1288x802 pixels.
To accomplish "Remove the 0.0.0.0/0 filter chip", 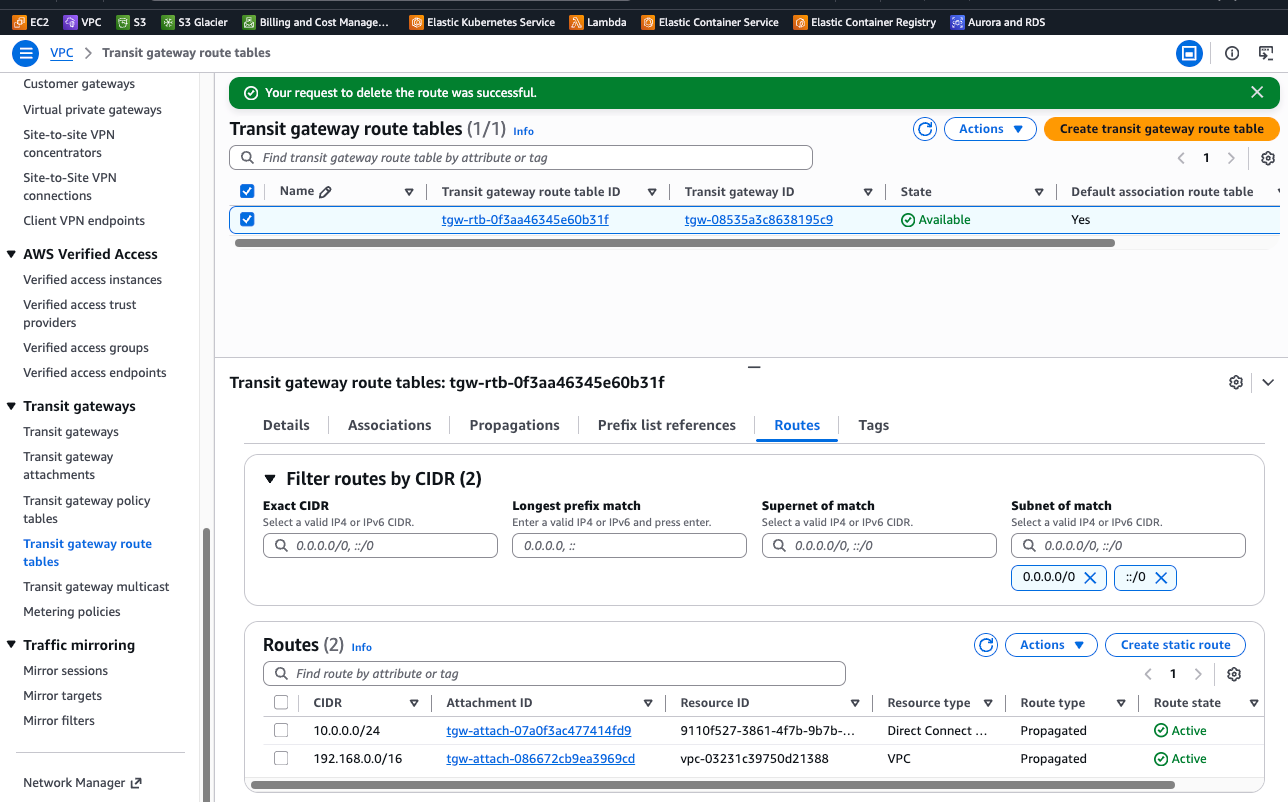I will [x=1090, y=577].
